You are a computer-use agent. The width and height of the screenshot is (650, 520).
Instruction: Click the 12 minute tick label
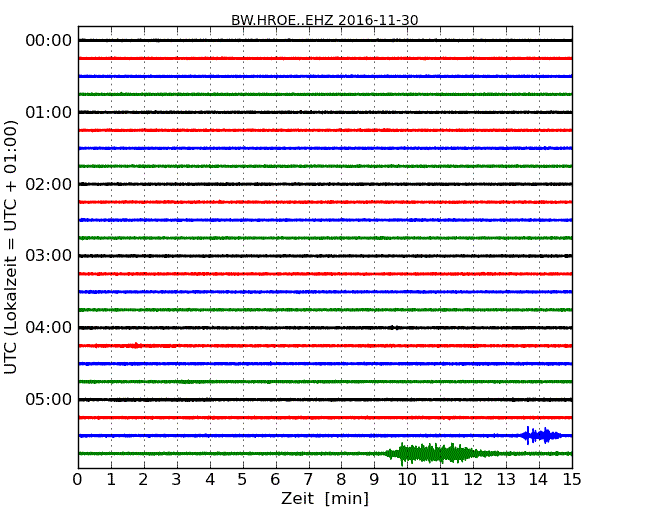pyautogui.click(x=473, y=480)
